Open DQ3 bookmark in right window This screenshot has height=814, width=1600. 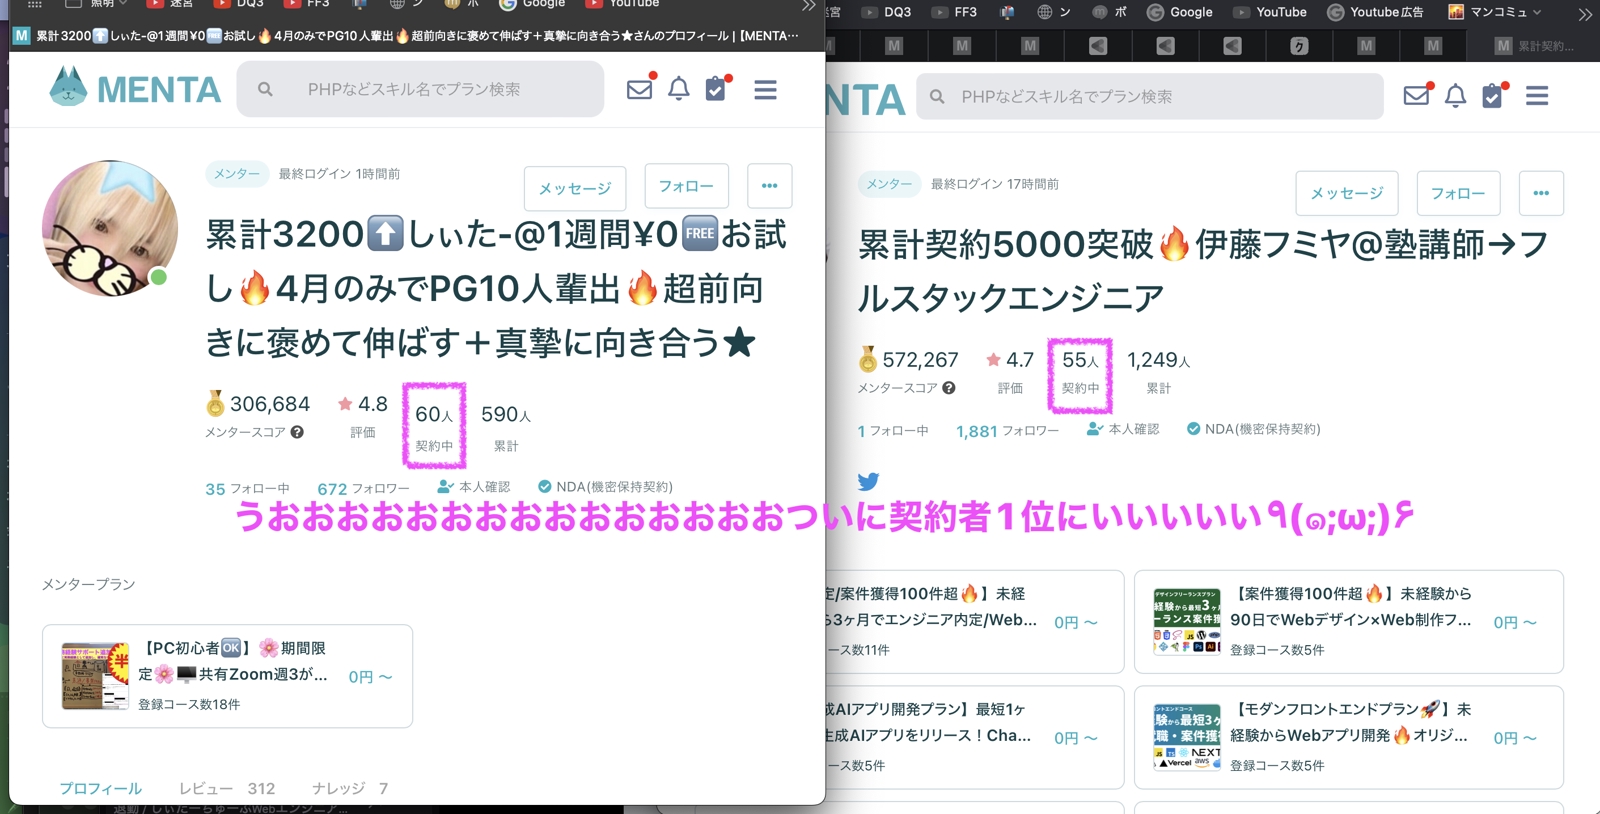[x=887, y=12]
